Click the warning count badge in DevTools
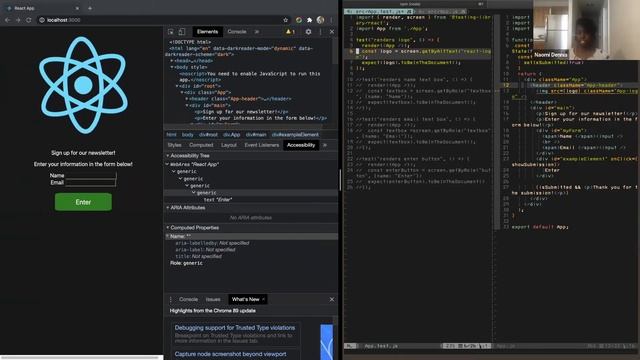640x360 pixels. [x=290, y=31]
